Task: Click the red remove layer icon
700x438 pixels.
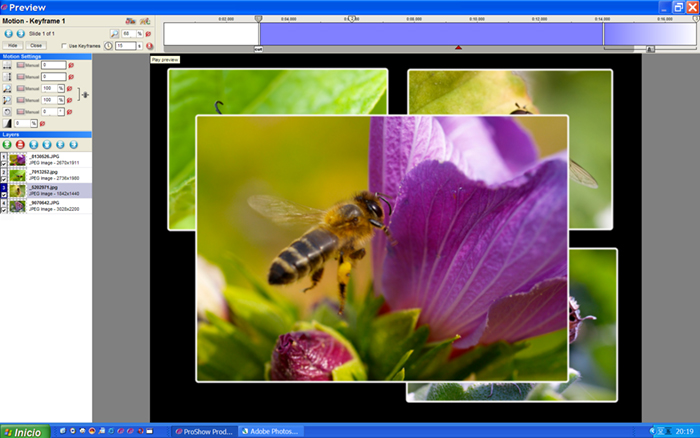Action: coord(21,144)
